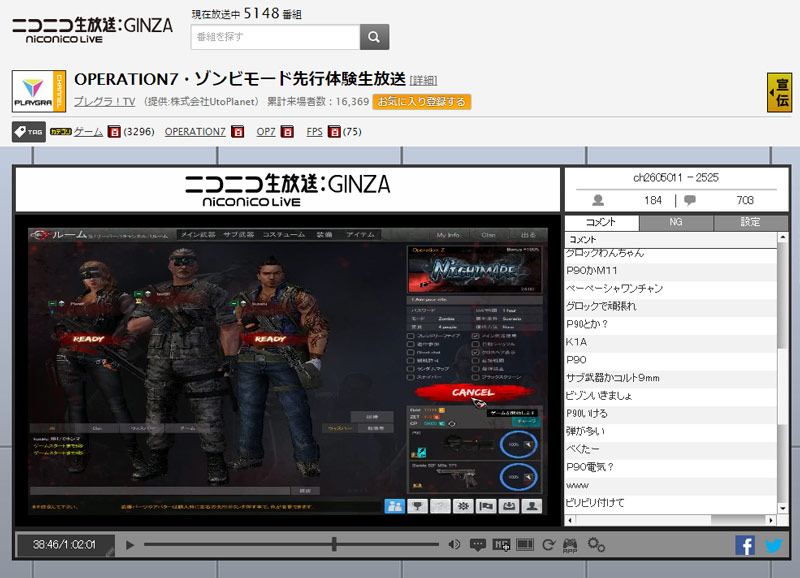Toggle the Ghost chat checkbox in game

coord(410,353)
